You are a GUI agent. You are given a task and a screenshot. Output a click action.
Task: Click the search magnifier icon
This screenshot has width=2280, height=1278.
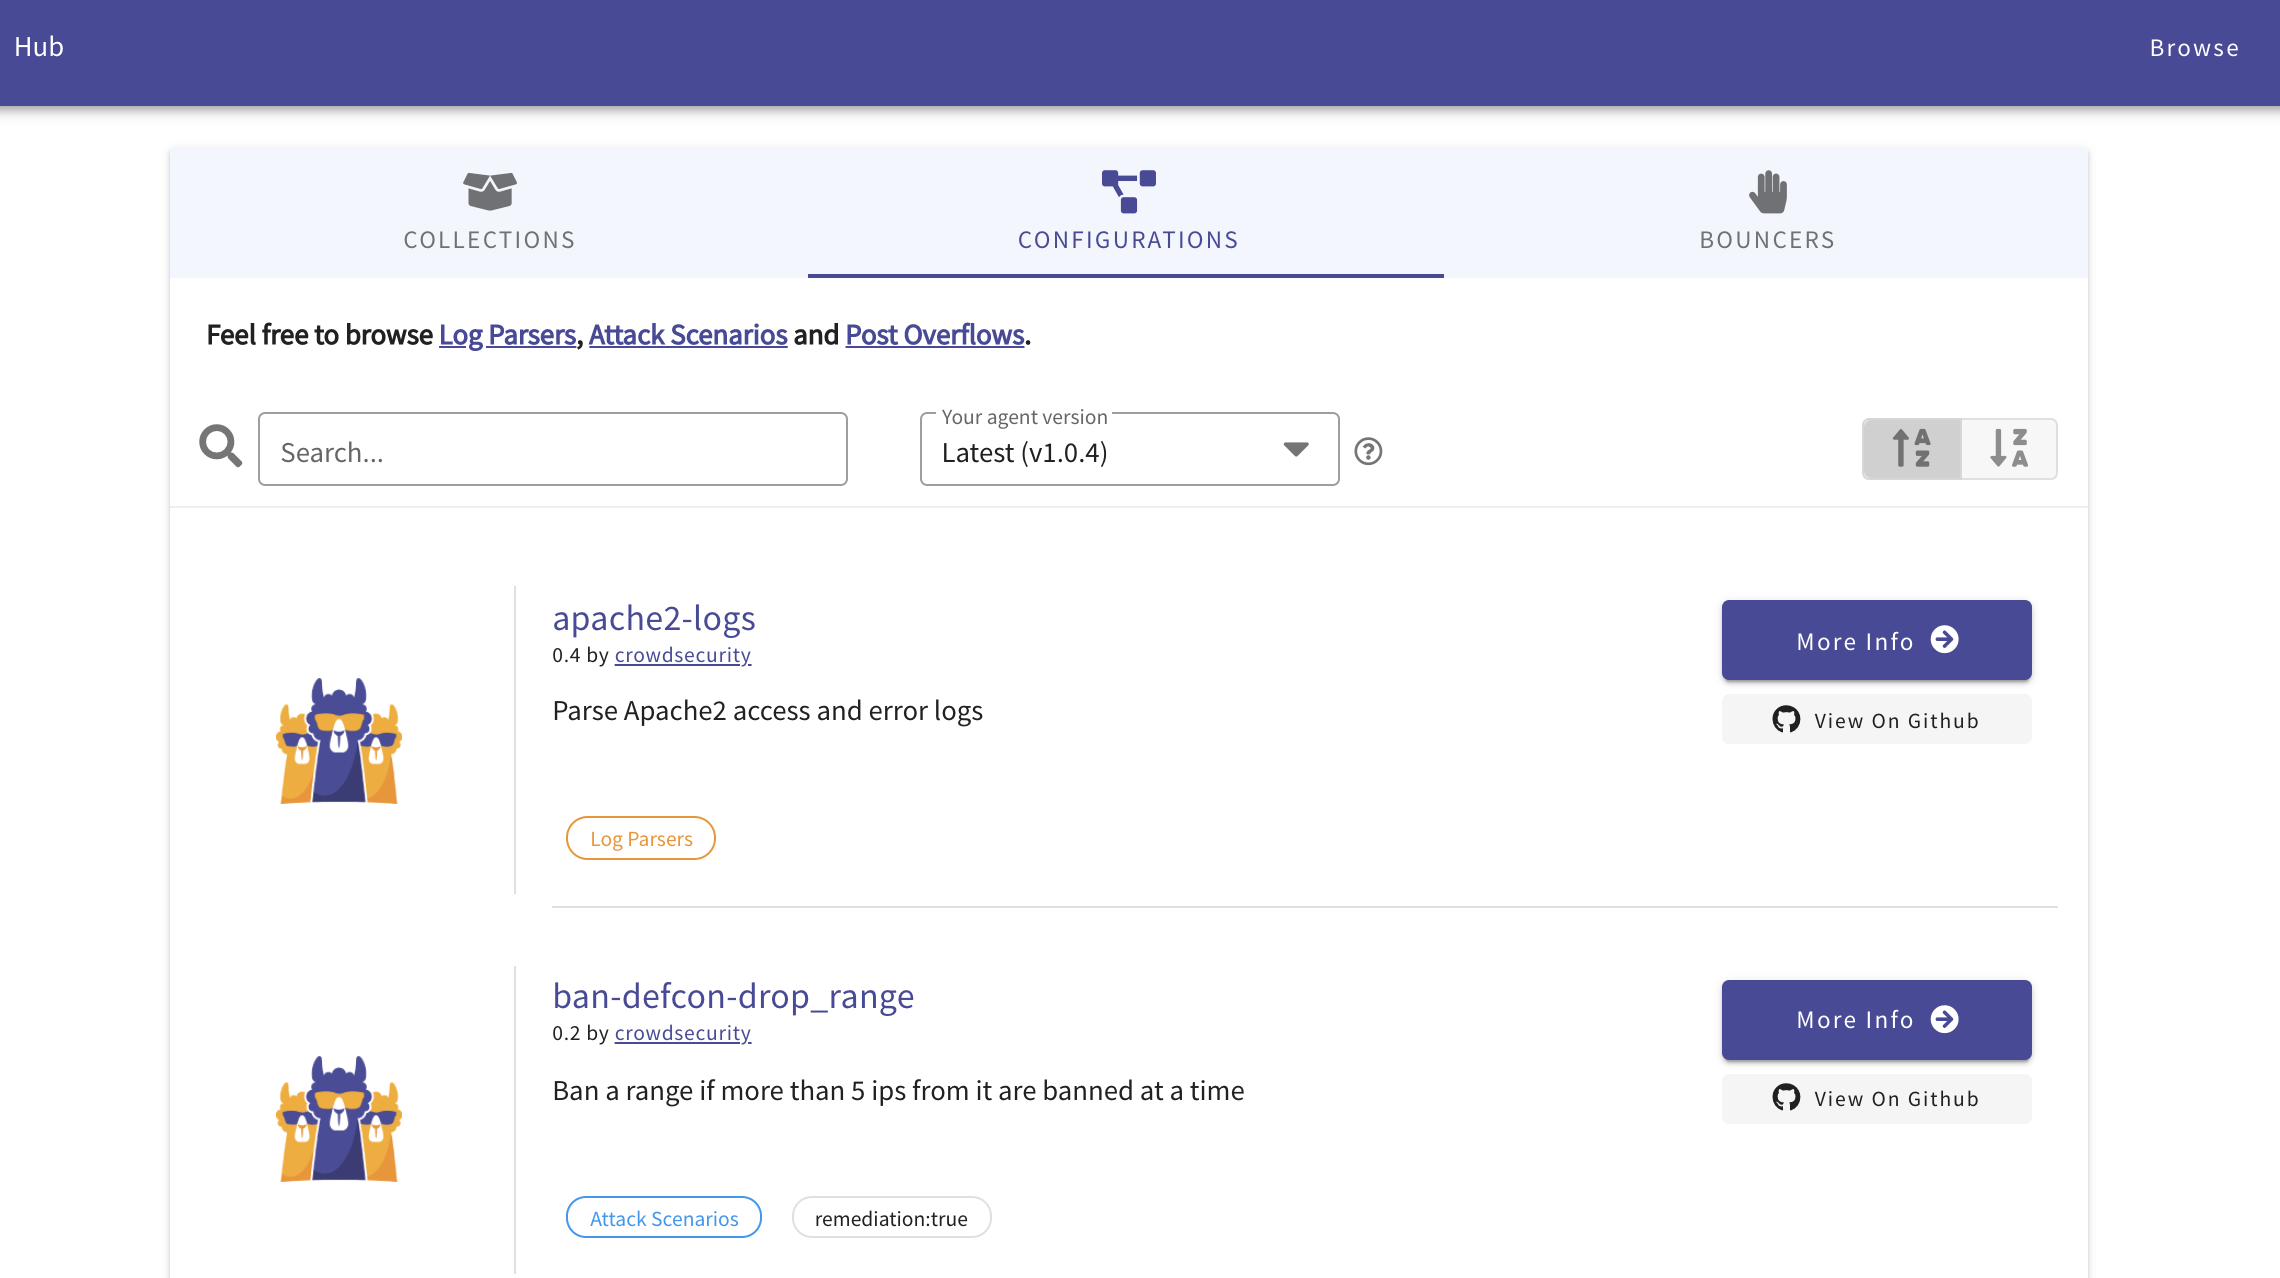(x=220, y=447)
